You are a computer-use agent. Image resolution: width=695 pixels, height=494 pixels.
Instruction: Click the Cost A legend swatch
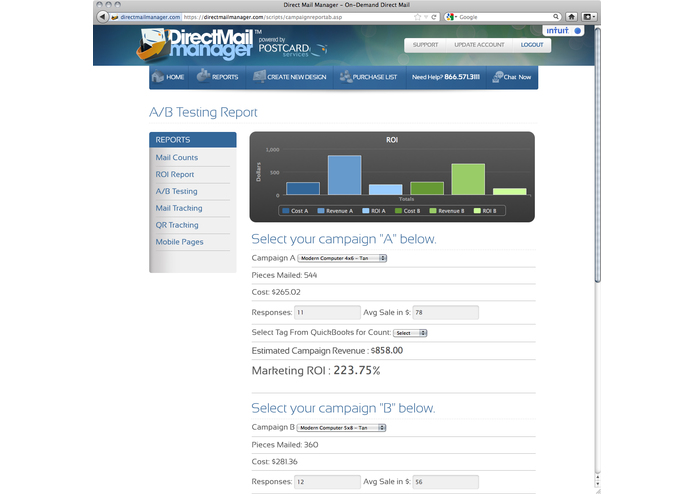tap(286, 211)
